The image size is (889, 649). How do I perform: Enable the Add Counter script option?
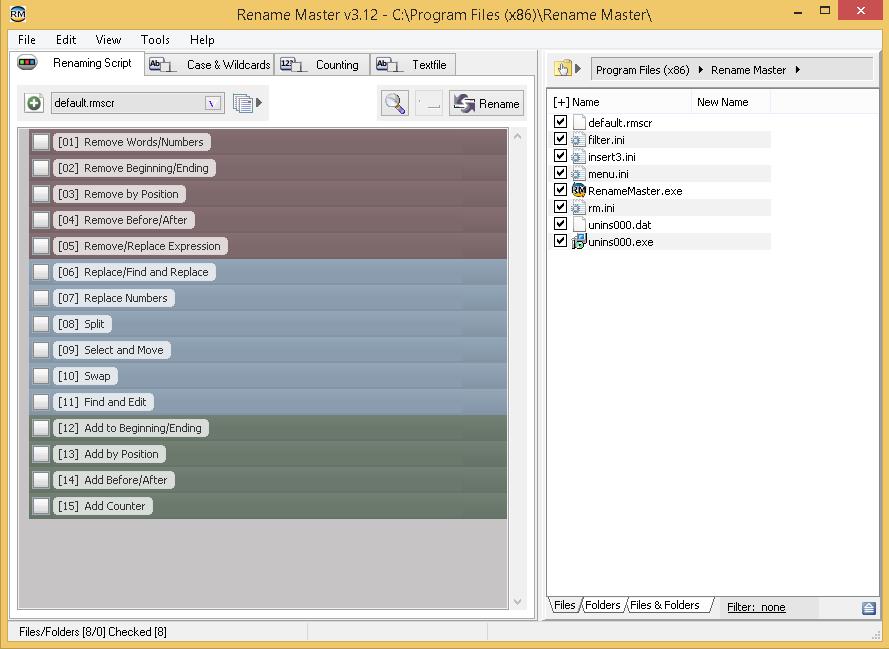[40, 506]
